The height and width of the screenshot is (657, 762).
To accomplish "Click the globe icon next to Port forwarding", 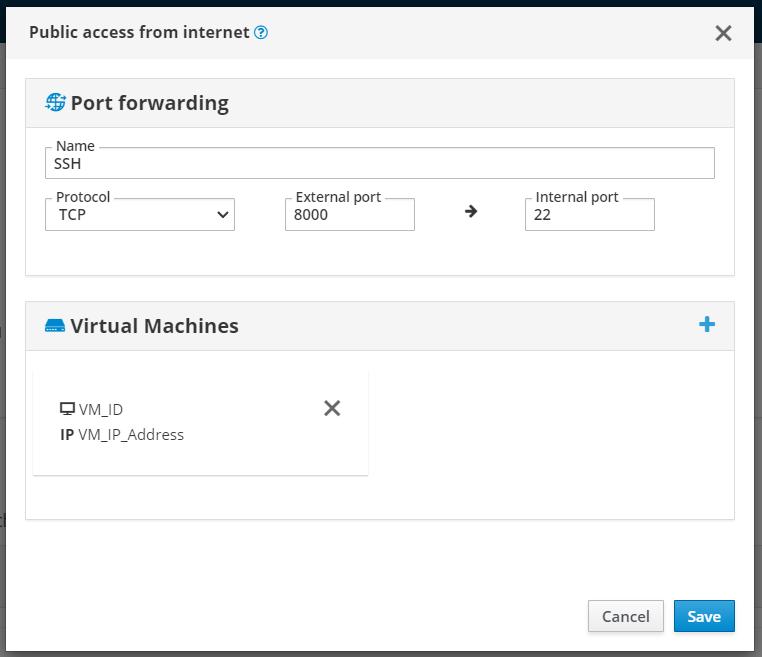I will (x=56, y=102).
